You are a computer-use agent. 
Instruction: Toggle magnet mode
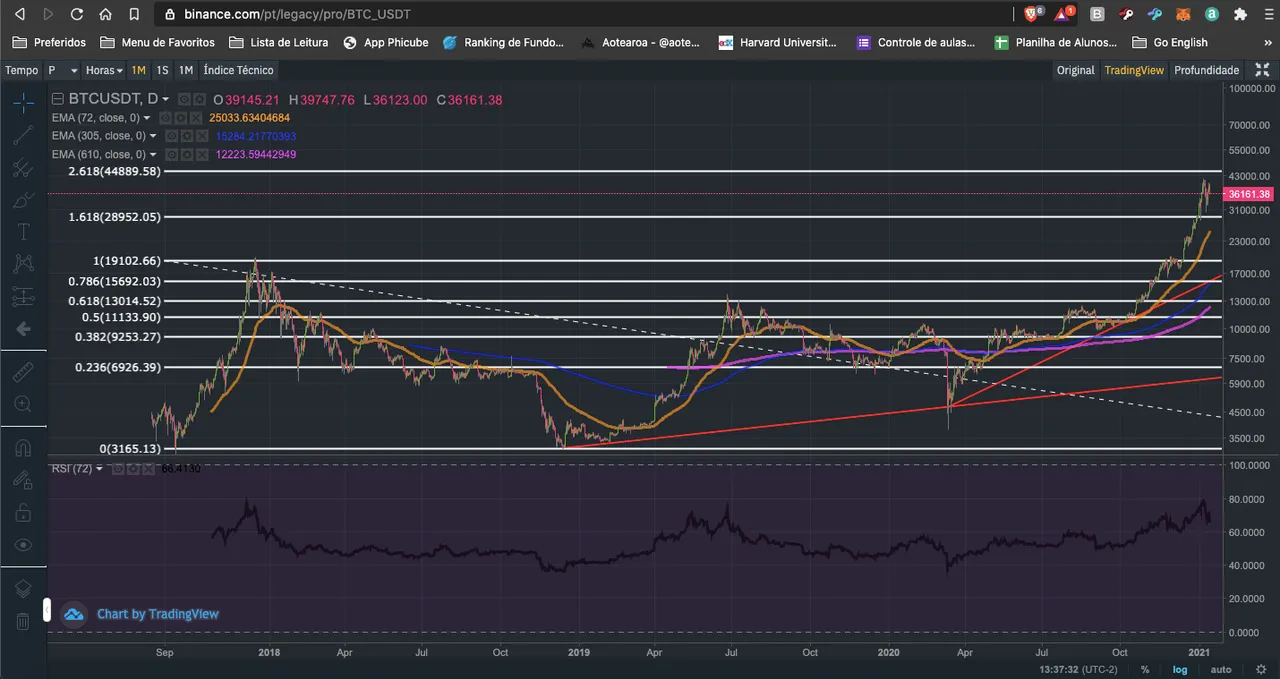23,448
